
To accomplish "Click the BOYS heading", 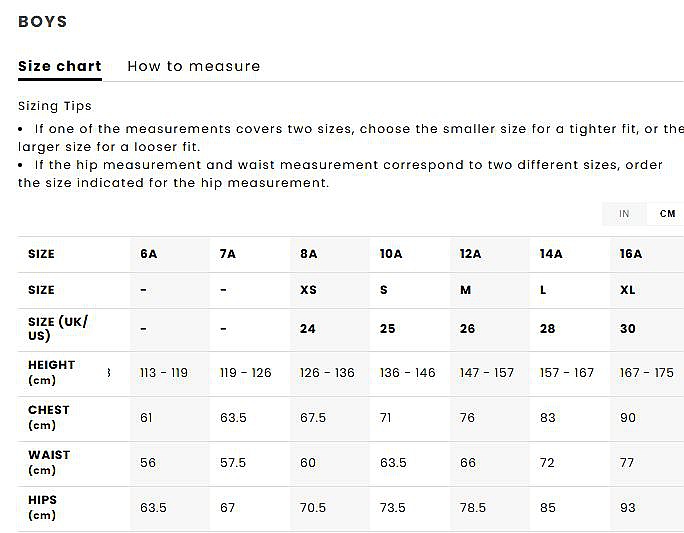I will pyautogui.click(x=43, y=21).
